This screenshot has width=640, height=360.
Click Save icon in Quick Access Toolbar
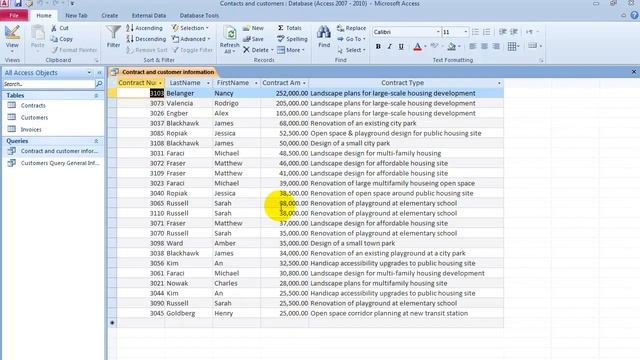tap(18, 3)
